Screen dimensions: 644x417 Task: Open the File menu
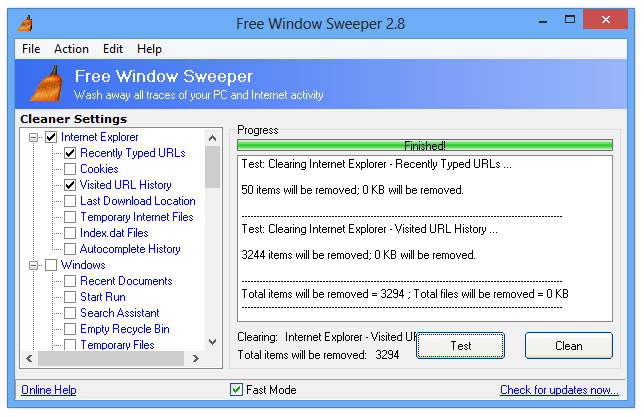31,49
